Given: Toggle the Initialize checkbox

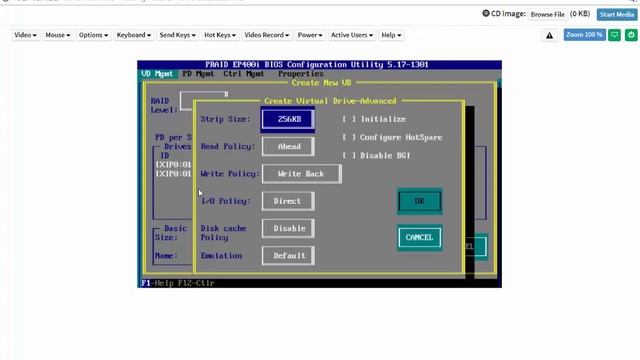Looking at the screenshot, I should click(x=349, y=119).
